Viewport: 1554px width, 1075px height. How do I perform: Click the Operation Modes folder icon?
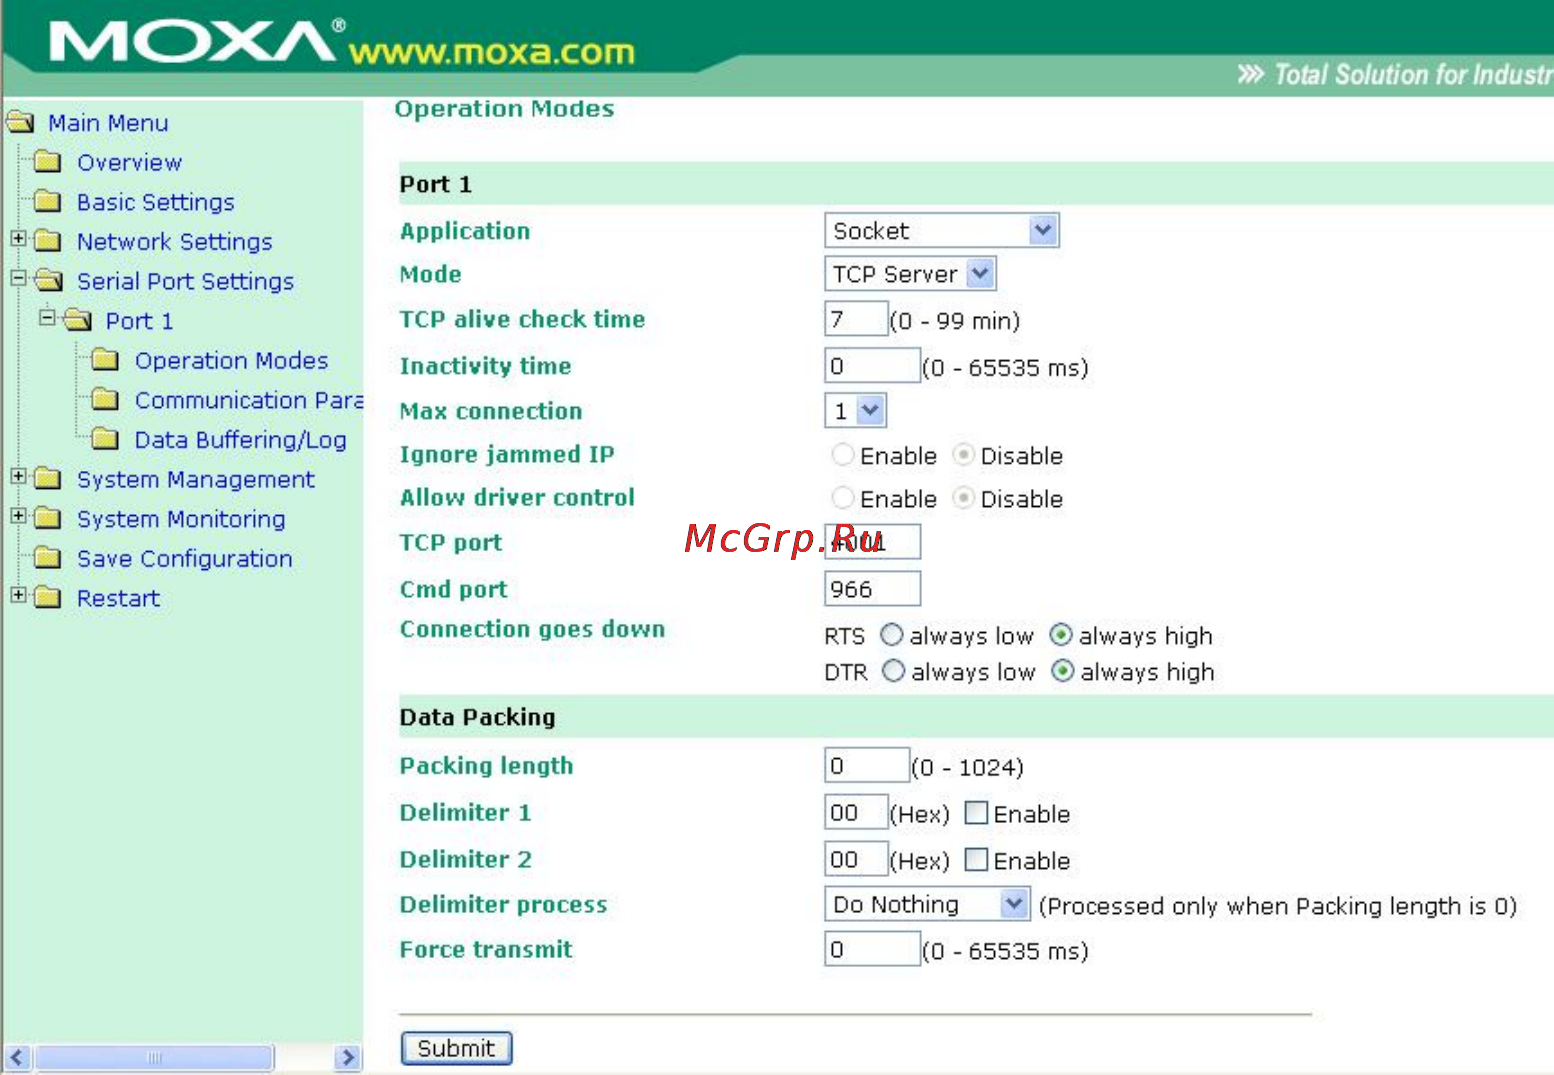[x=105, y=360]
